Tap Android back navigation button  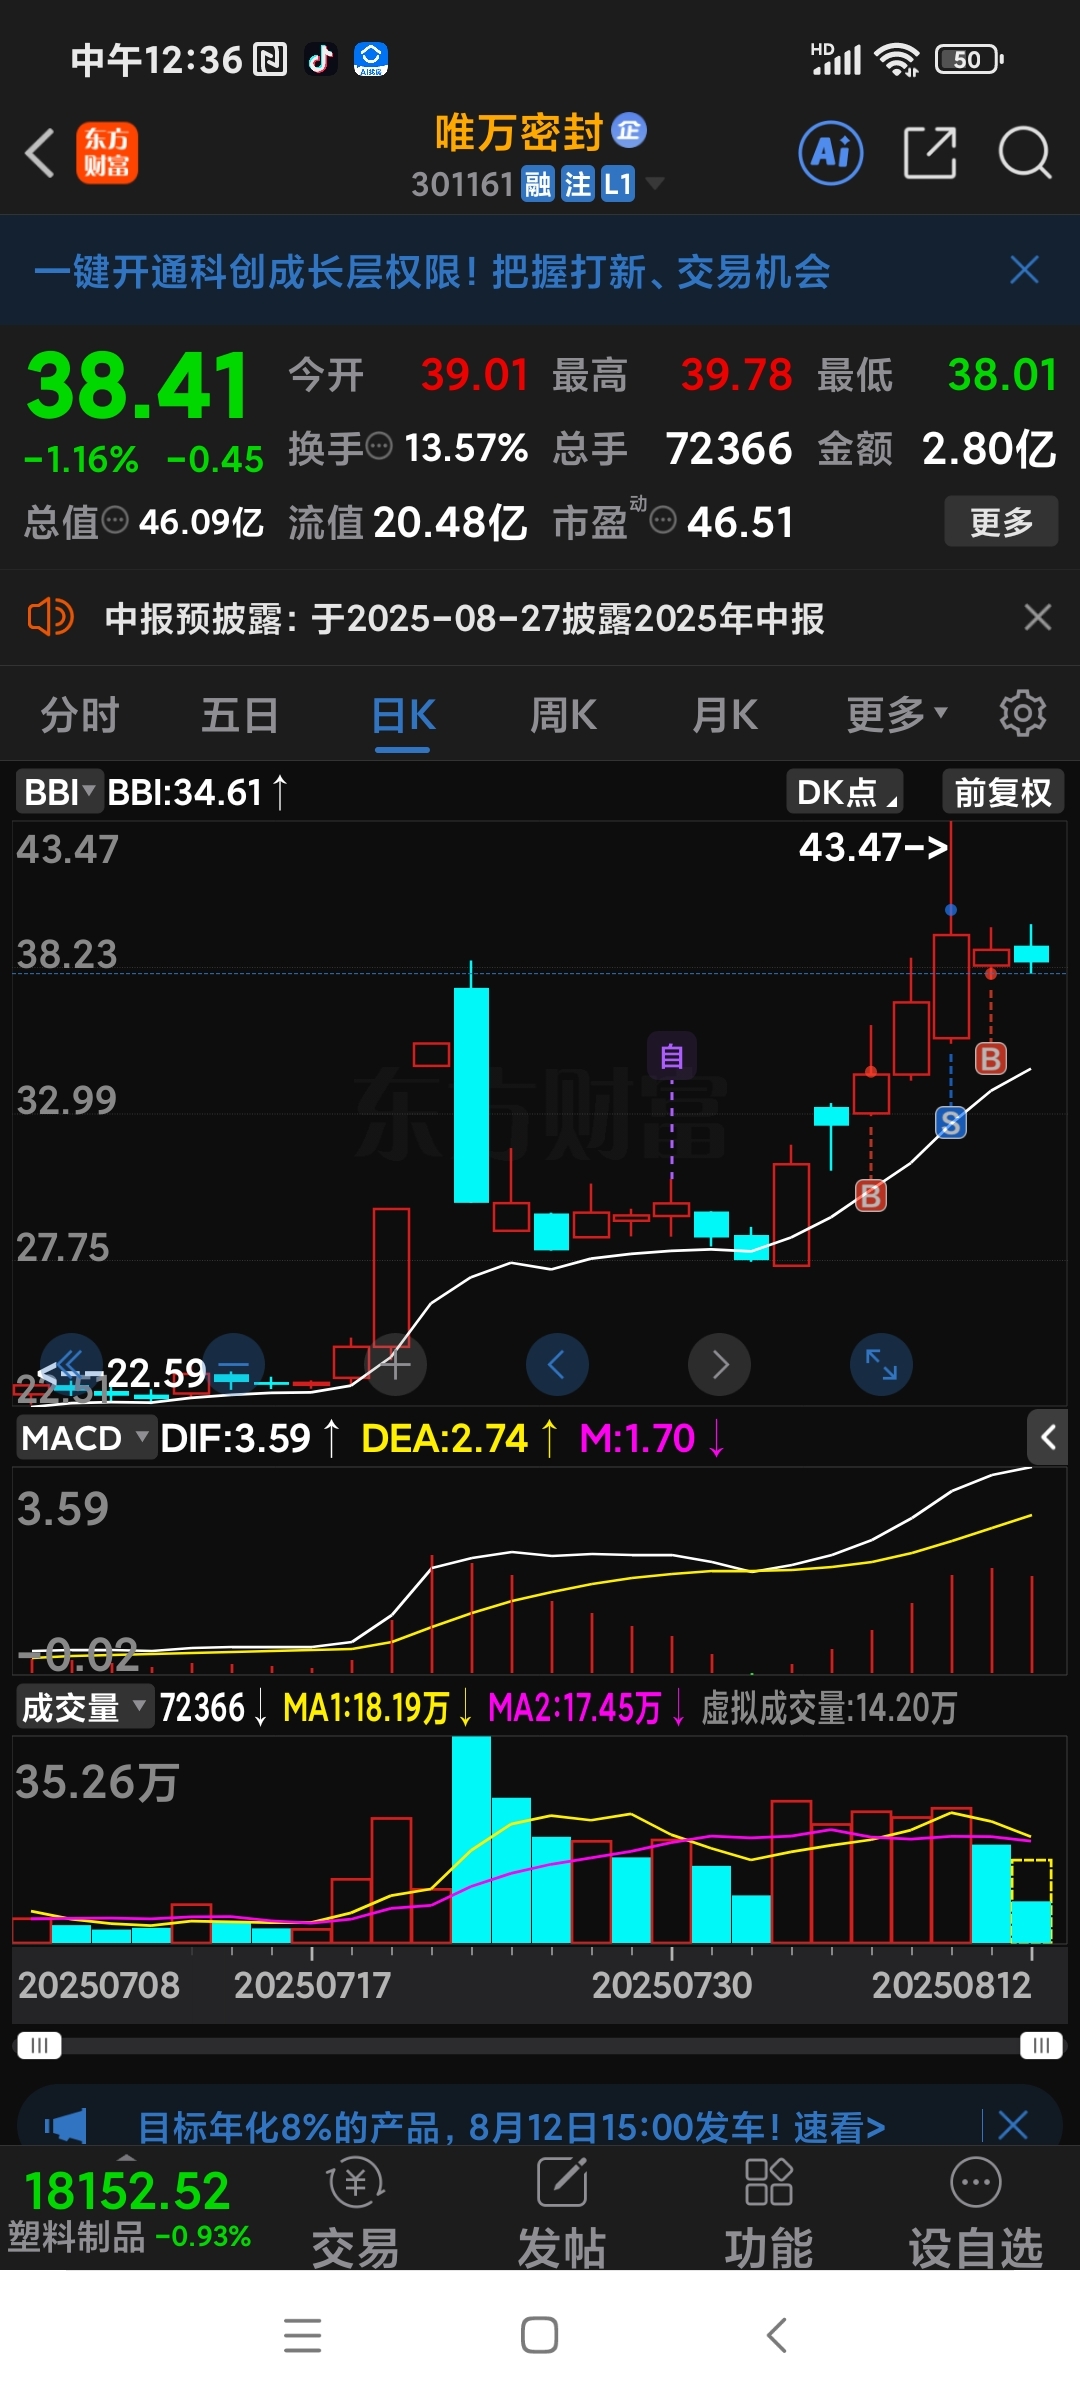777,2335
